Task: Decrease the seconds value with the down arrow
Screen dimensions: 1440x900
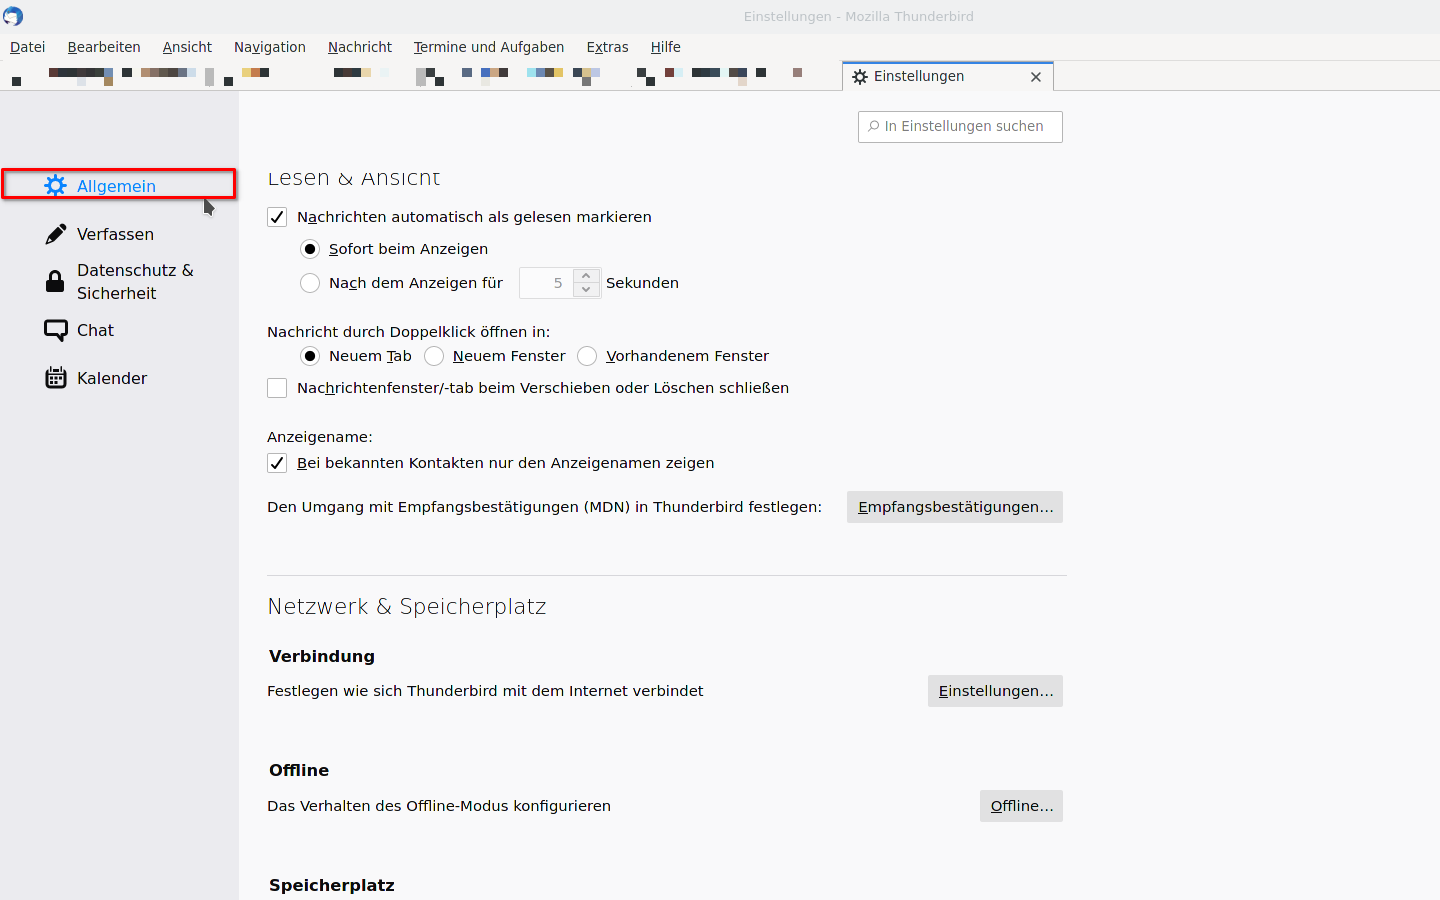Action: [586, 290]
